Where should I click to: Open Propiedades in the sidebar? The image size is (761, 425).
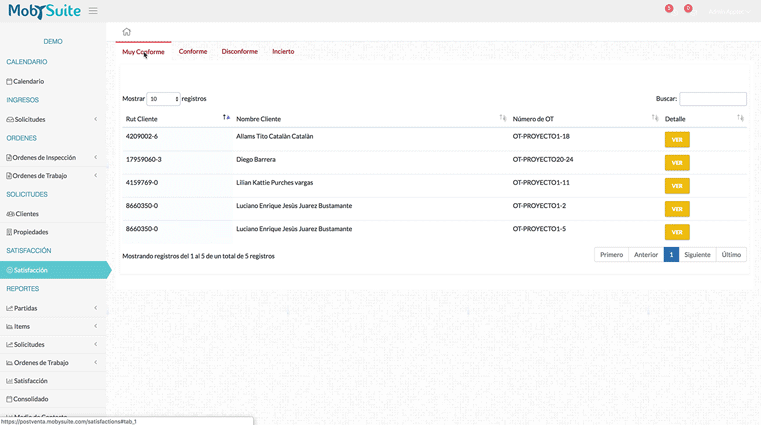tap(52, 232)
